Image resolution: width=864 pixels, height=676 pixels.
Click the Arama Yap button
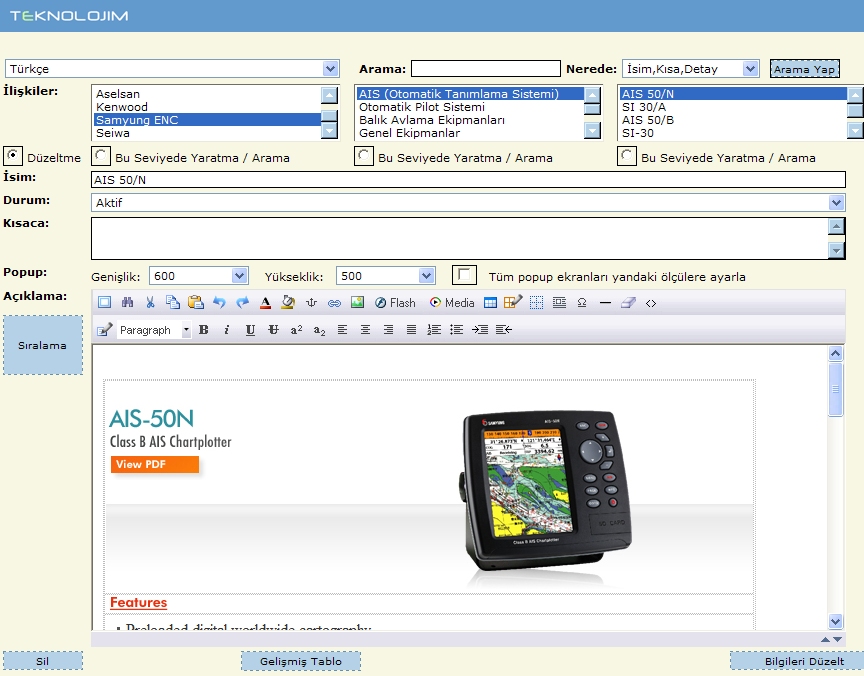[x=804, y=69]
